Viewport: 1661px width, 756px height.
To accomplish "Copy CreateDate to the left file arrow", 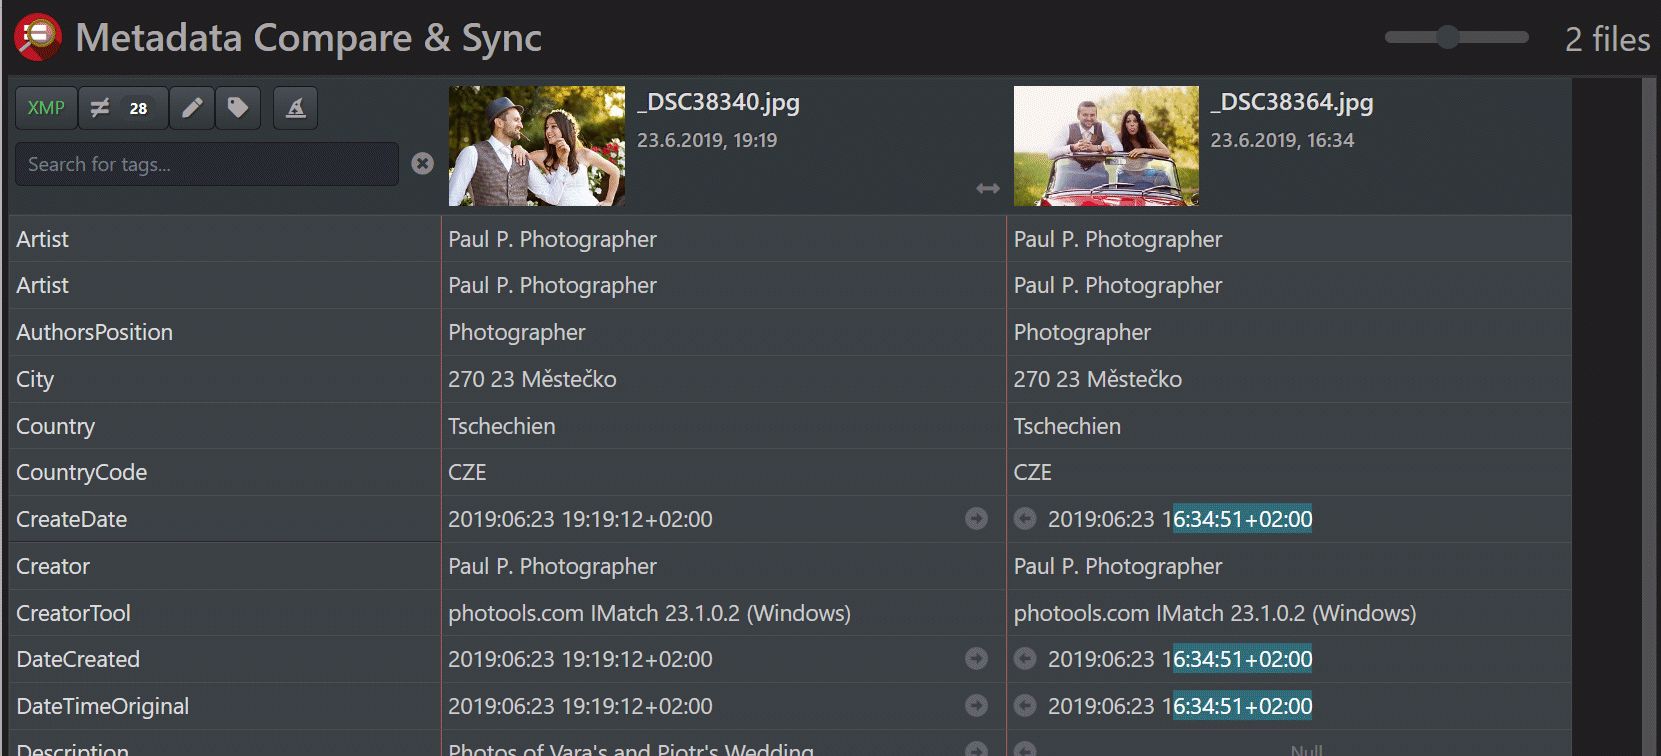I will point(1025,518).
